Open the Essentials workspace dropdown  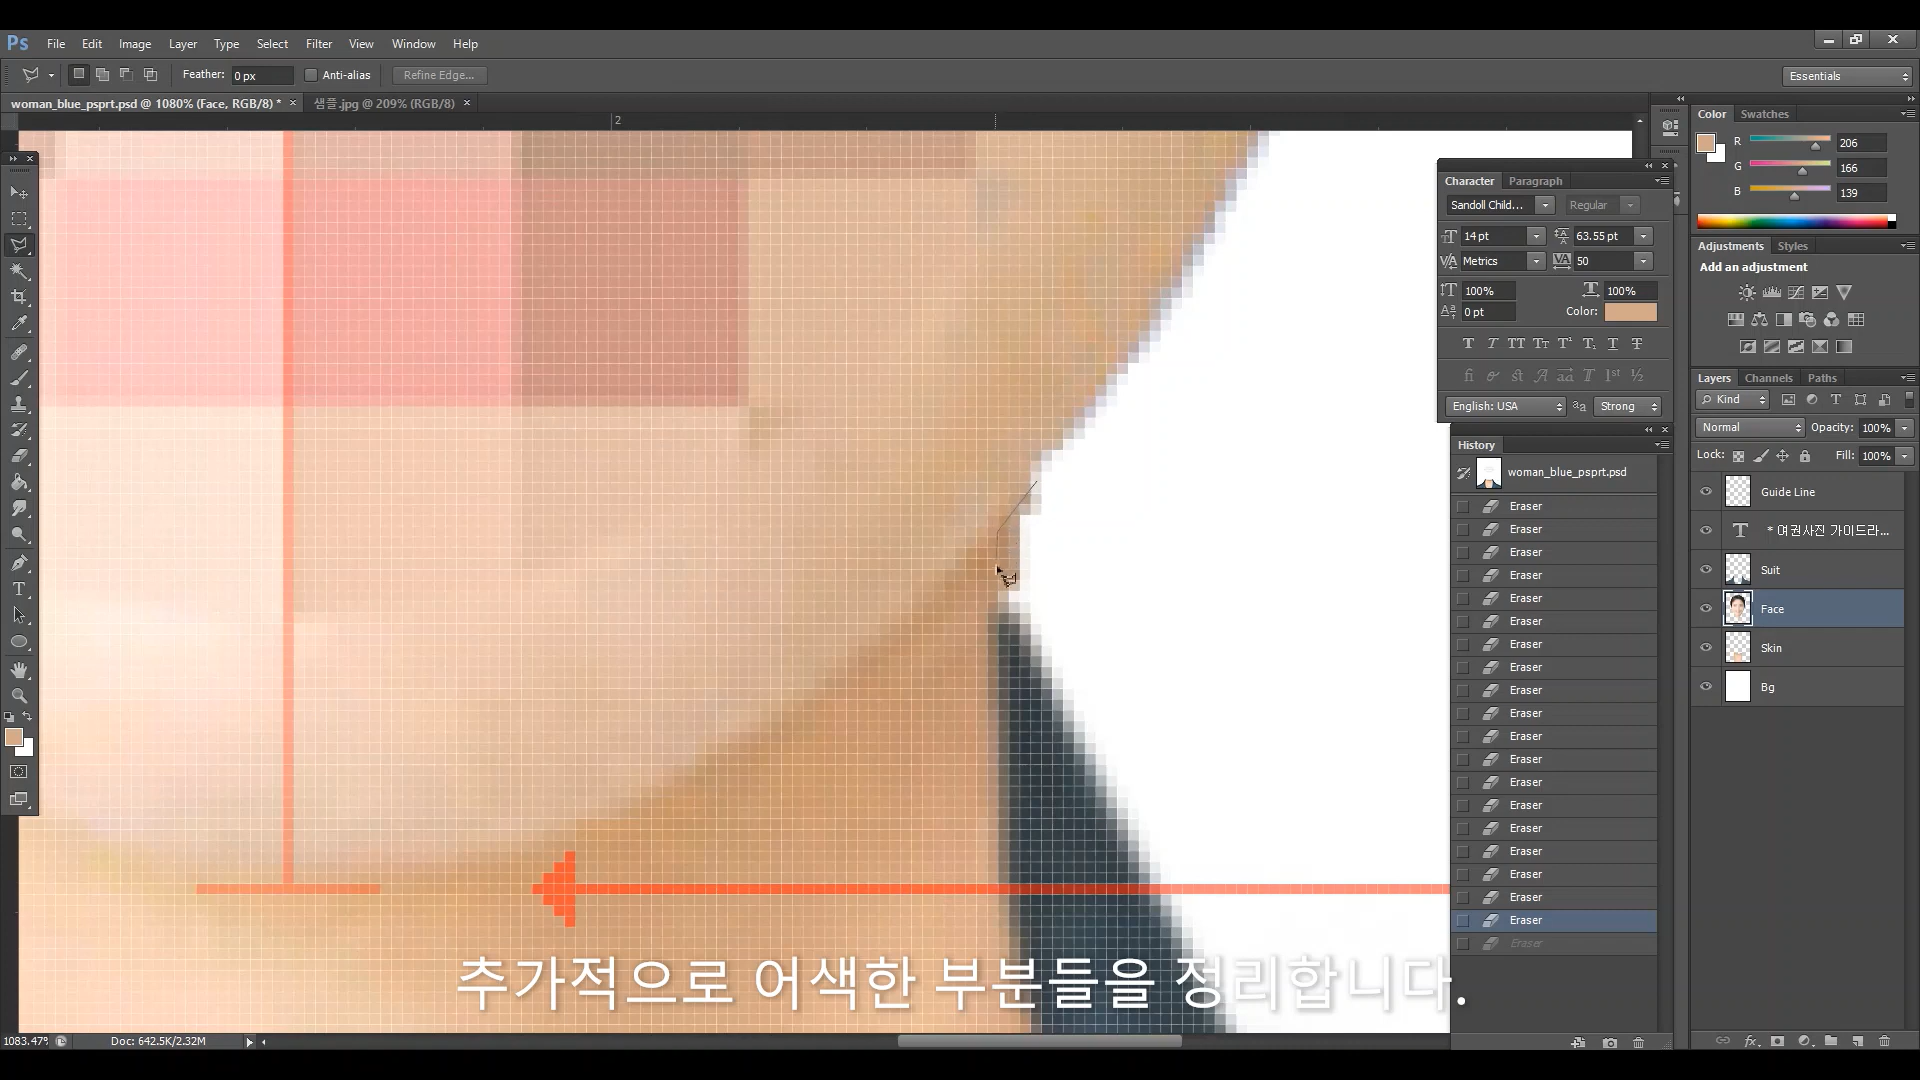tap(1848, 76)
